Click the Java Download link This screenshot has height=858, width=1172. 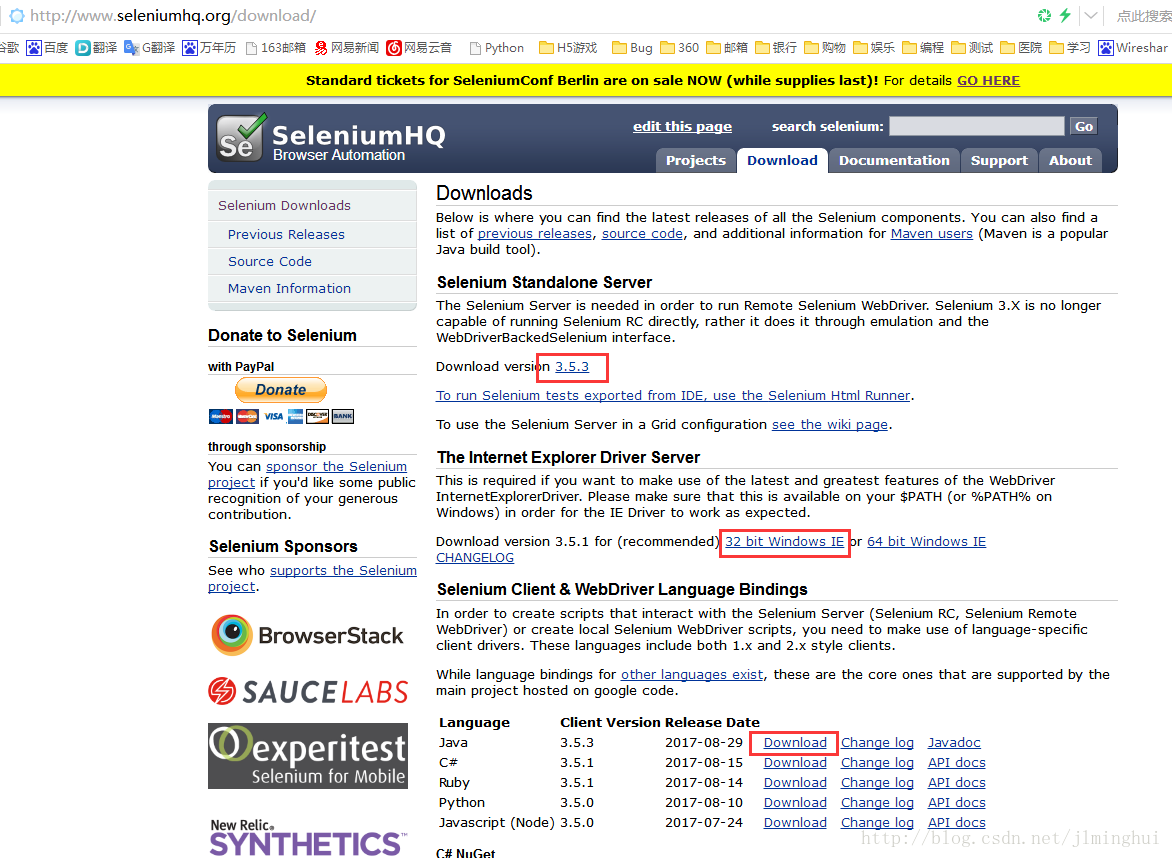tap(795, 743)
